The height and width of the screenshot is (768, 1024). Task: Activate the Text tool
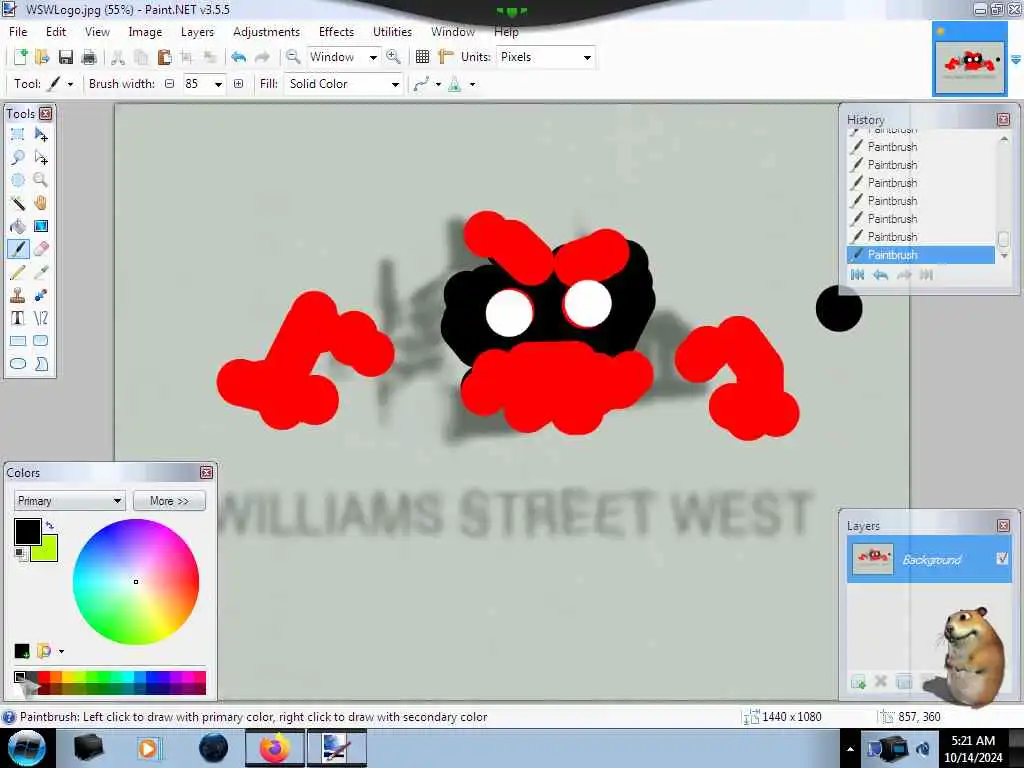pyautogui.click(x=18, y=318)
